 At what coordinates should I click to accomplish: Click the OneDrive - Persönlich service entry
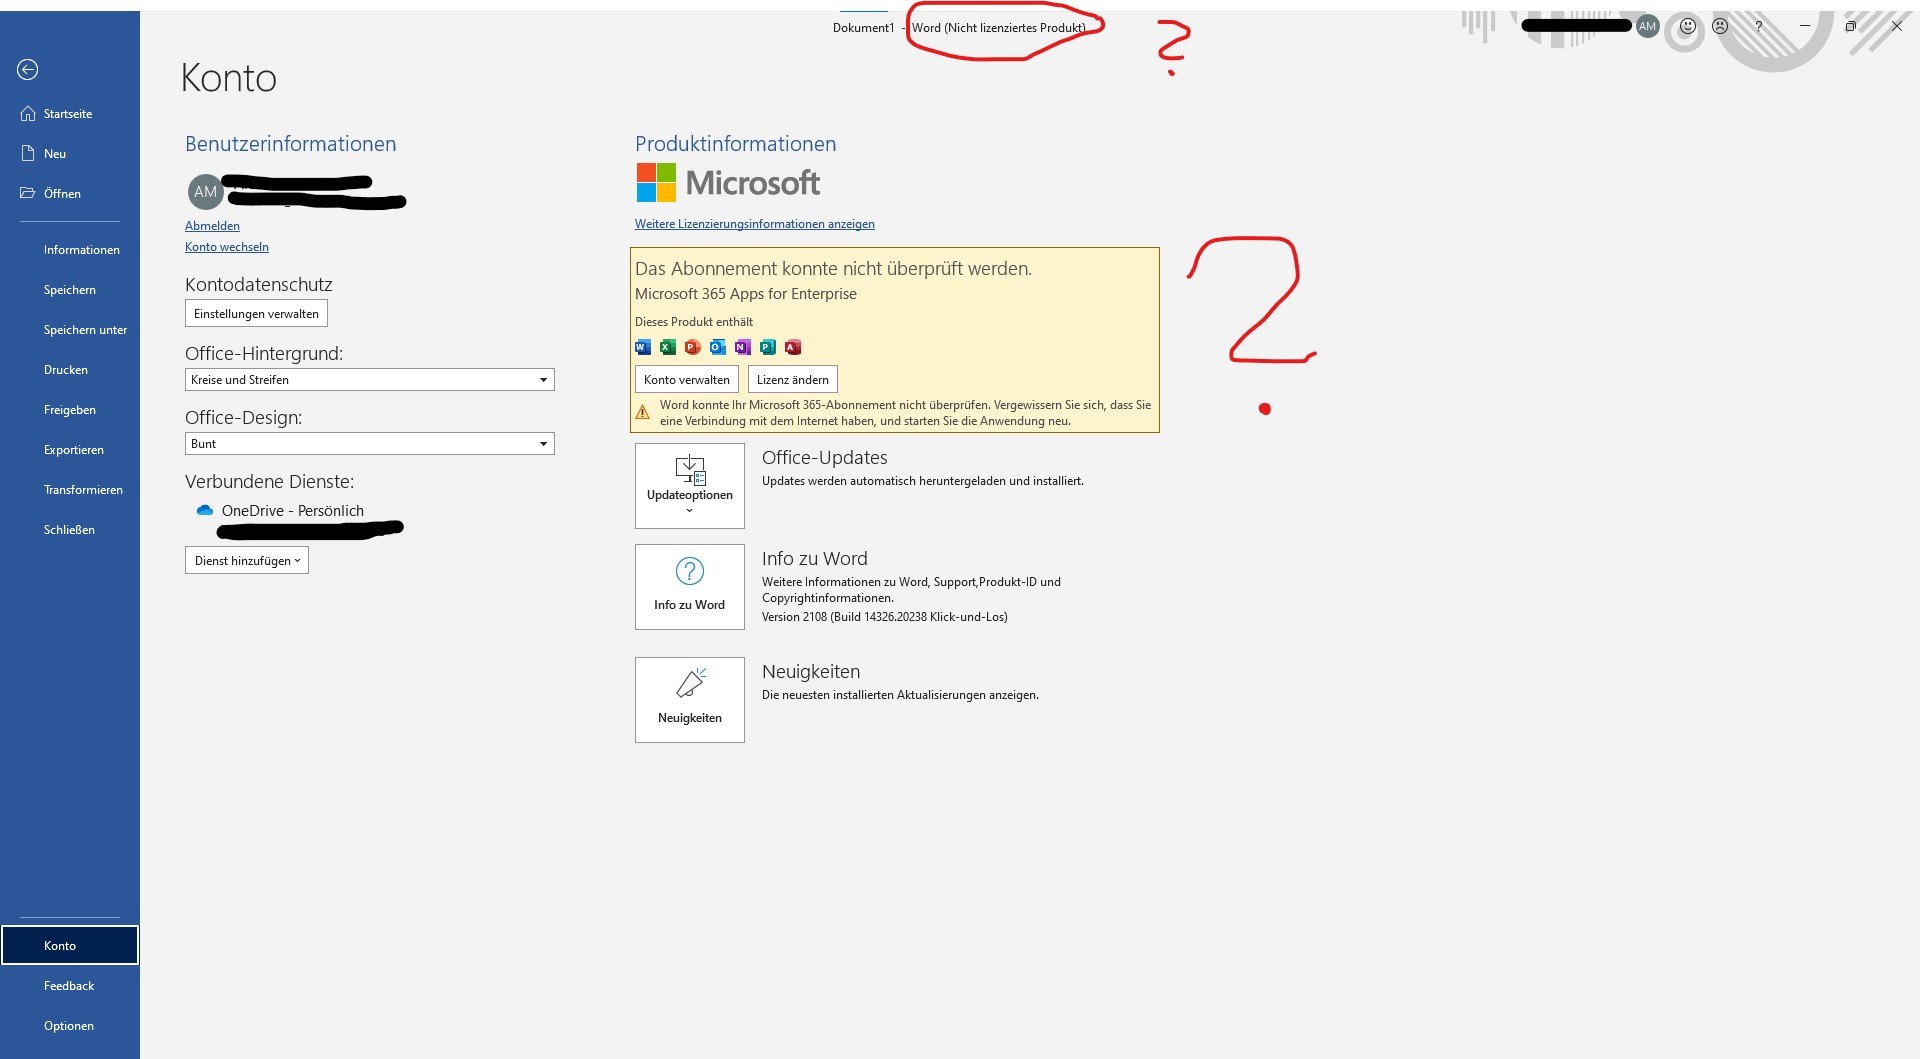coord(293,511)
